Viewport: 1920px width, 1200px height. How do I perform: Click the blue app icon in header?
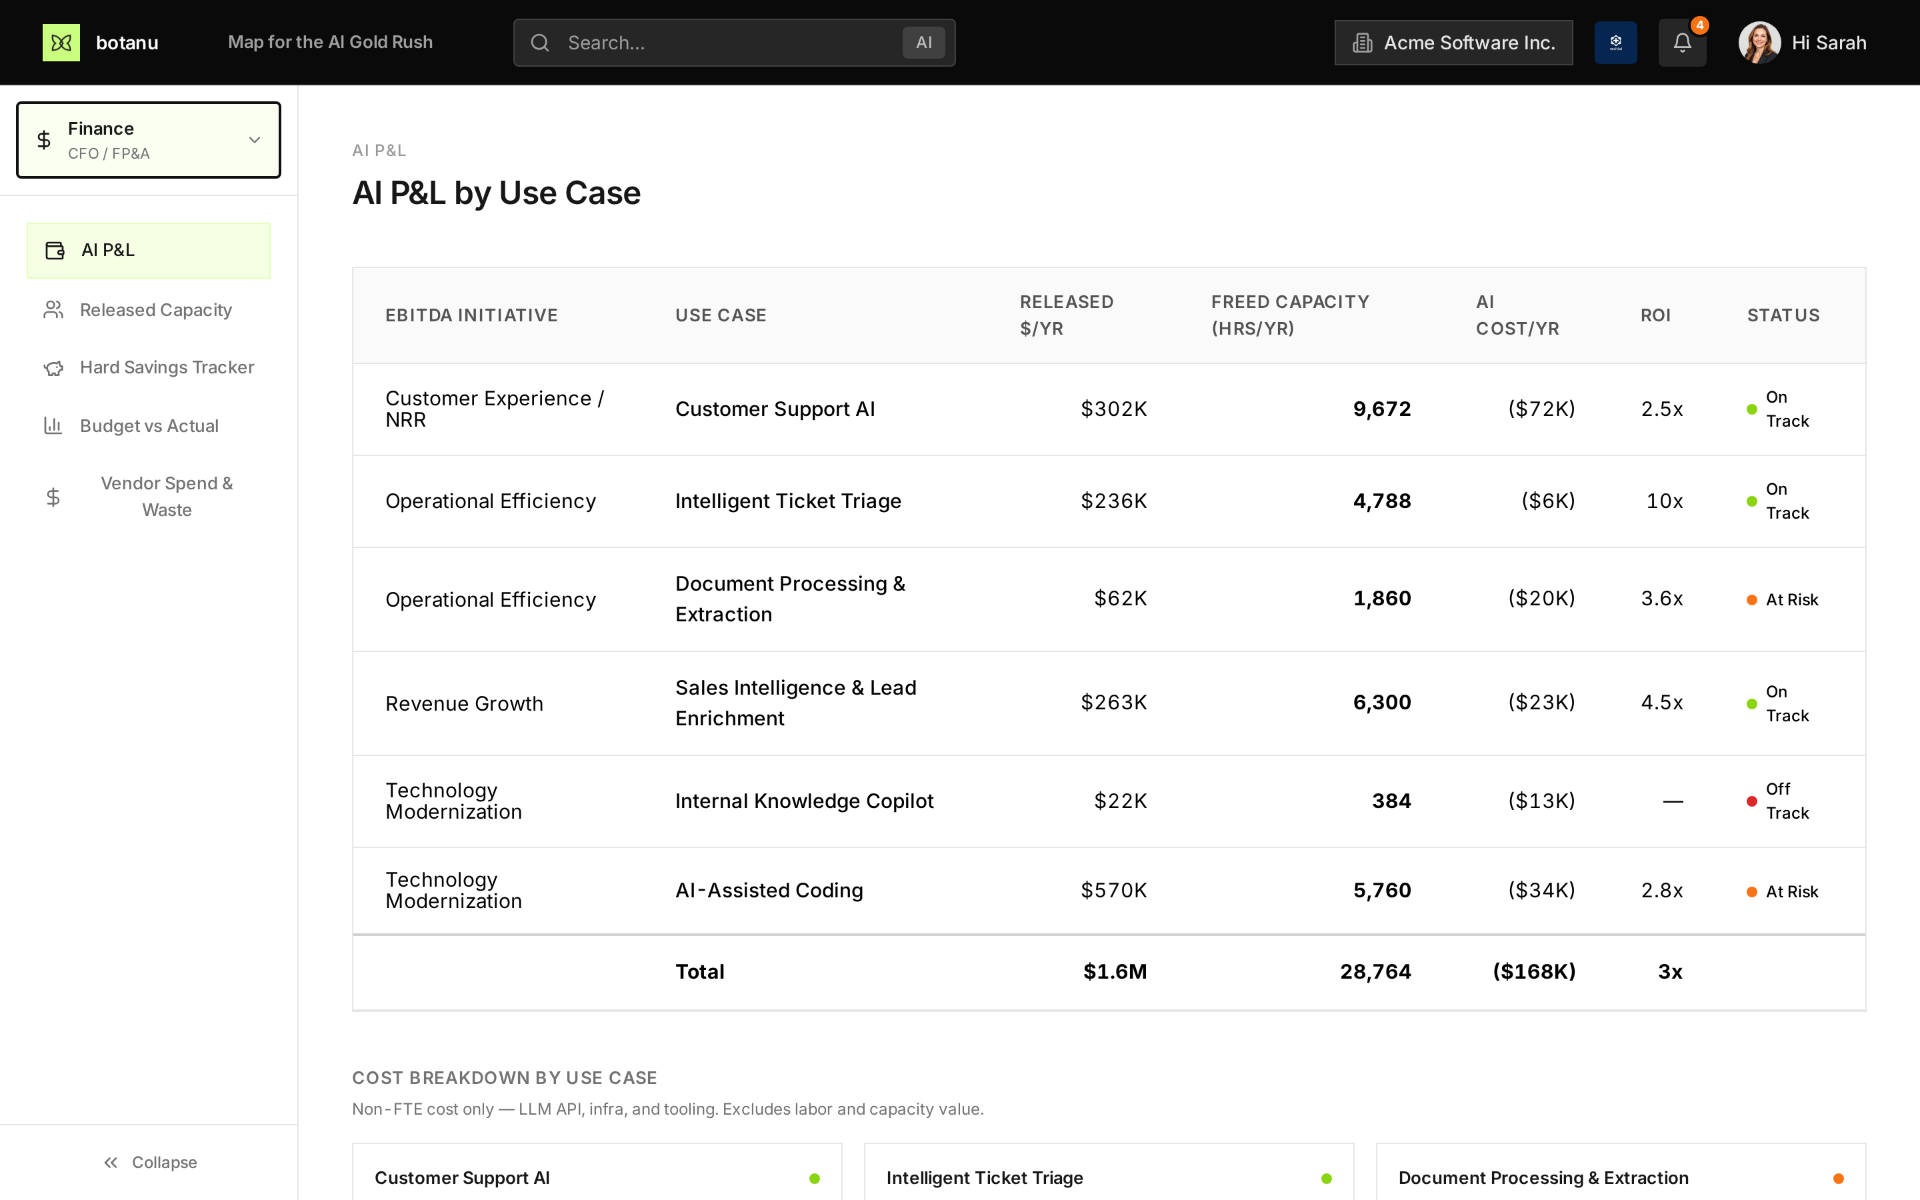(x=1615, y=43)
